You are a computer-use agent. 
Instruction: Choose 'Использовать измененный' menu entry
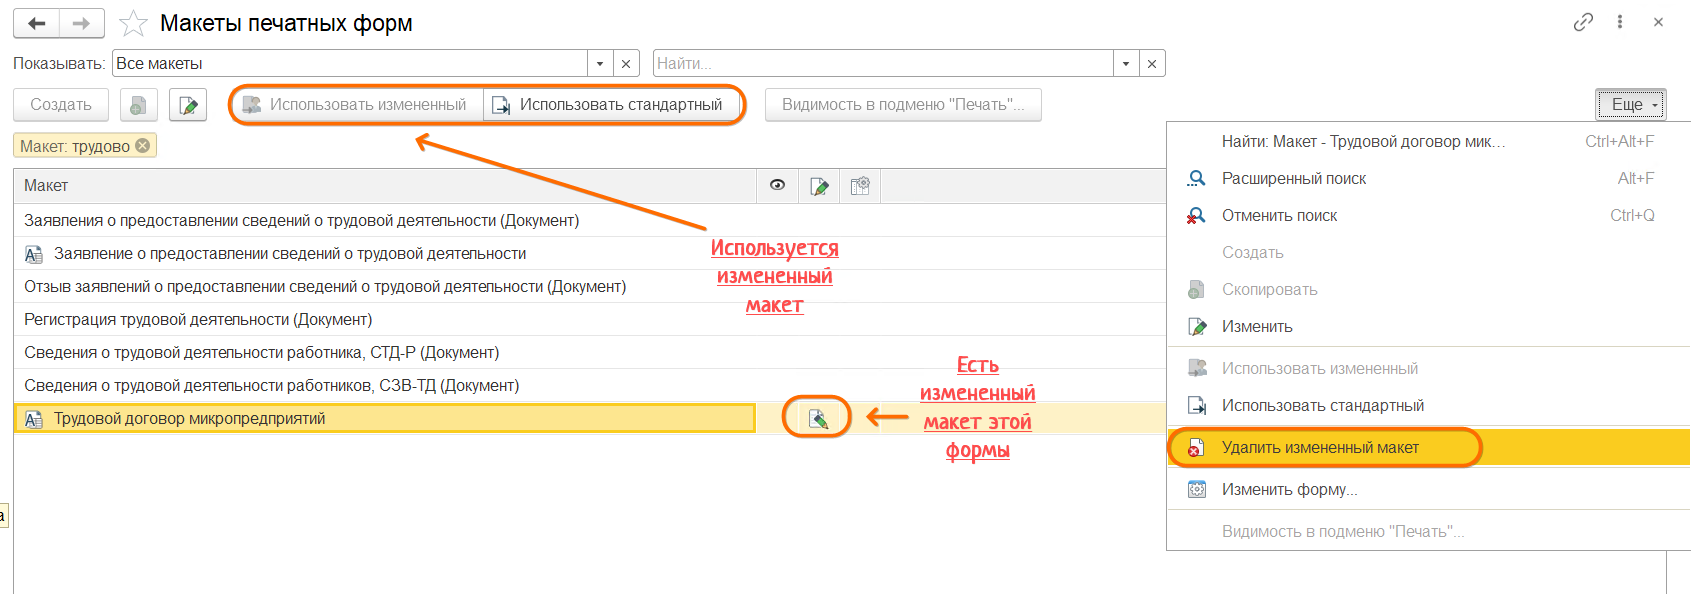(1428, 369)
